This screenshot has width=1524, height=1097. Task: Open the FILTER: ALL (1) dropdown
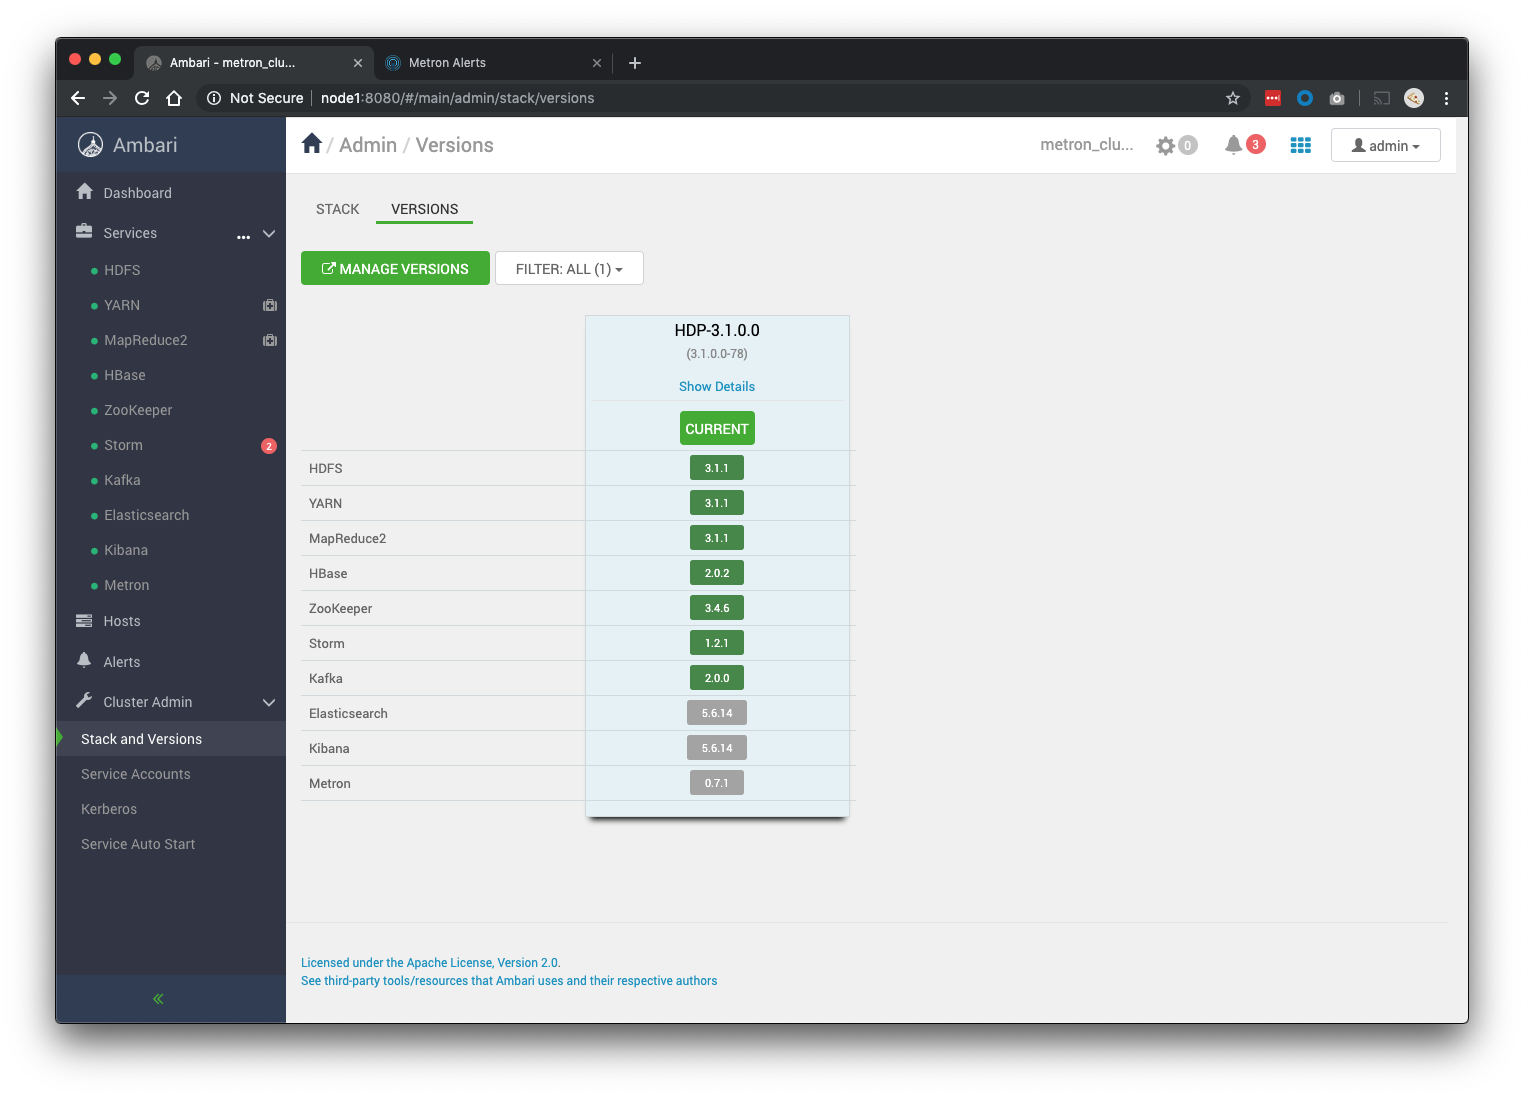[569, 268]
